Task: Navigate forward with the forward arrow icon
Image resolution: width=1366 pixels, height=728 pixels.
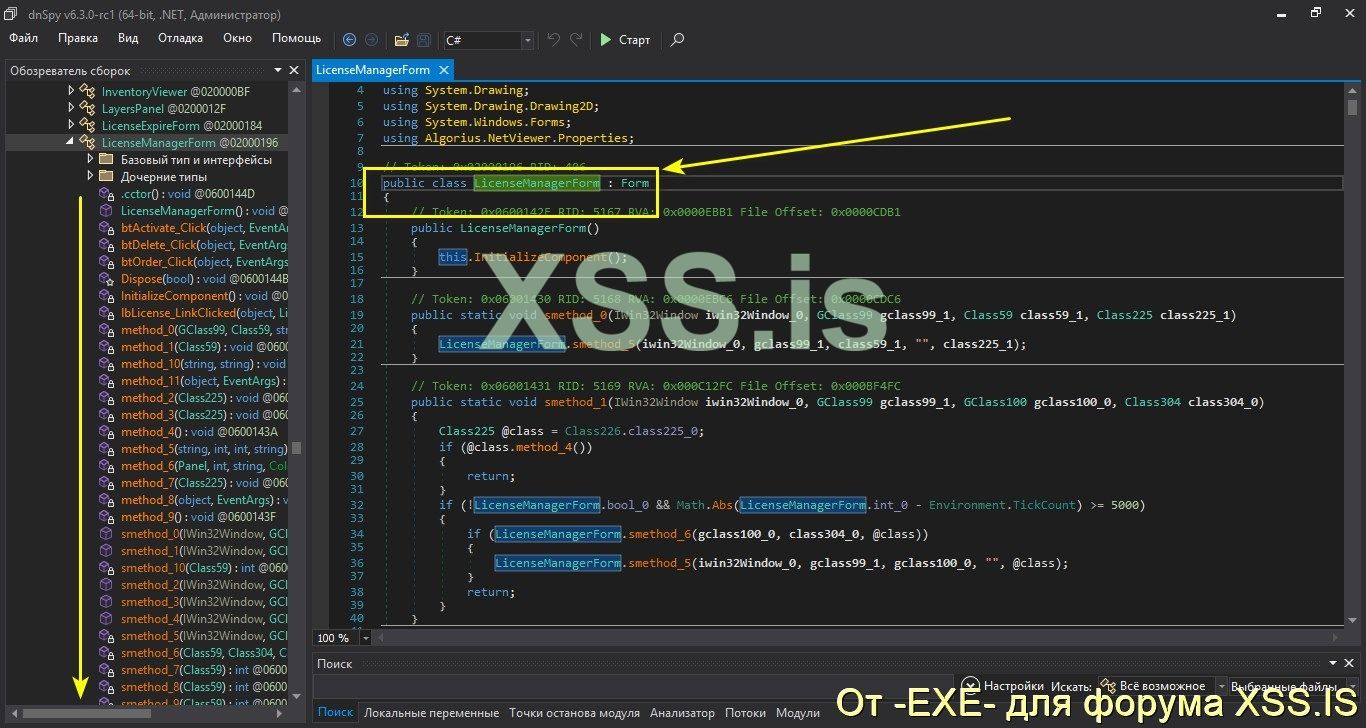Action: (x=371, y=40)
